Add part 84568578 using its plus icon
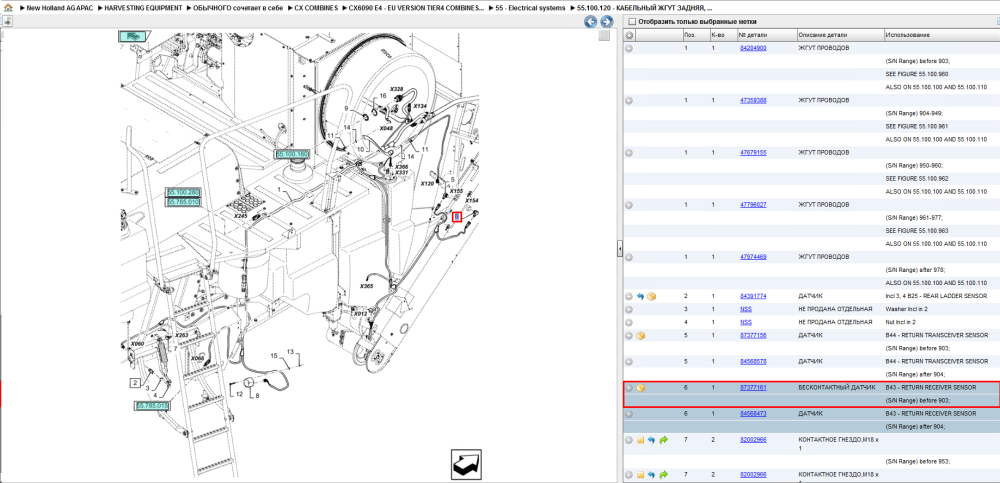This screenshot has width=1000, height=483. pos(629,362)
